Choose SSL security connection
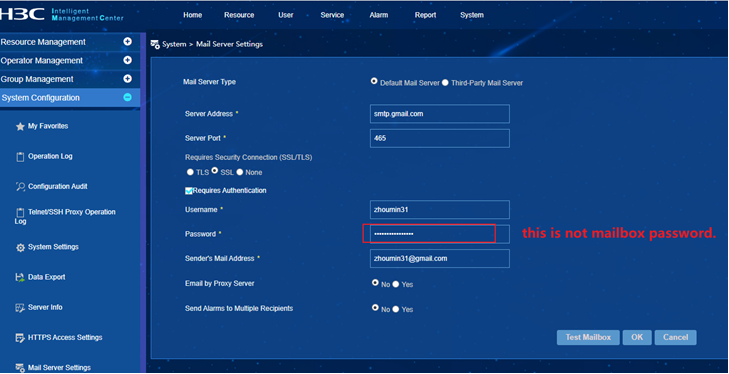The image size is (729, 374). click(x=214, y=171)
